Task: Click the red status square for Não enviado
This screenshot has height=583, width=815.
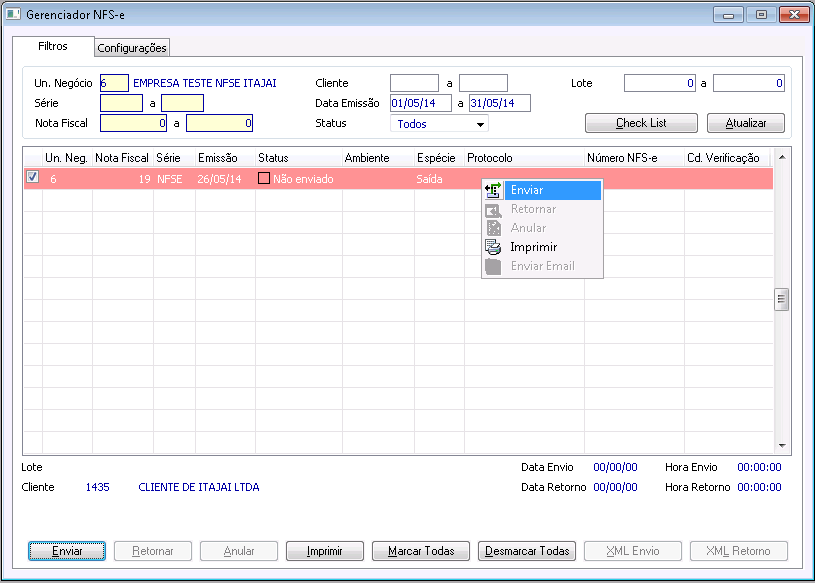Action: (264, 178)
